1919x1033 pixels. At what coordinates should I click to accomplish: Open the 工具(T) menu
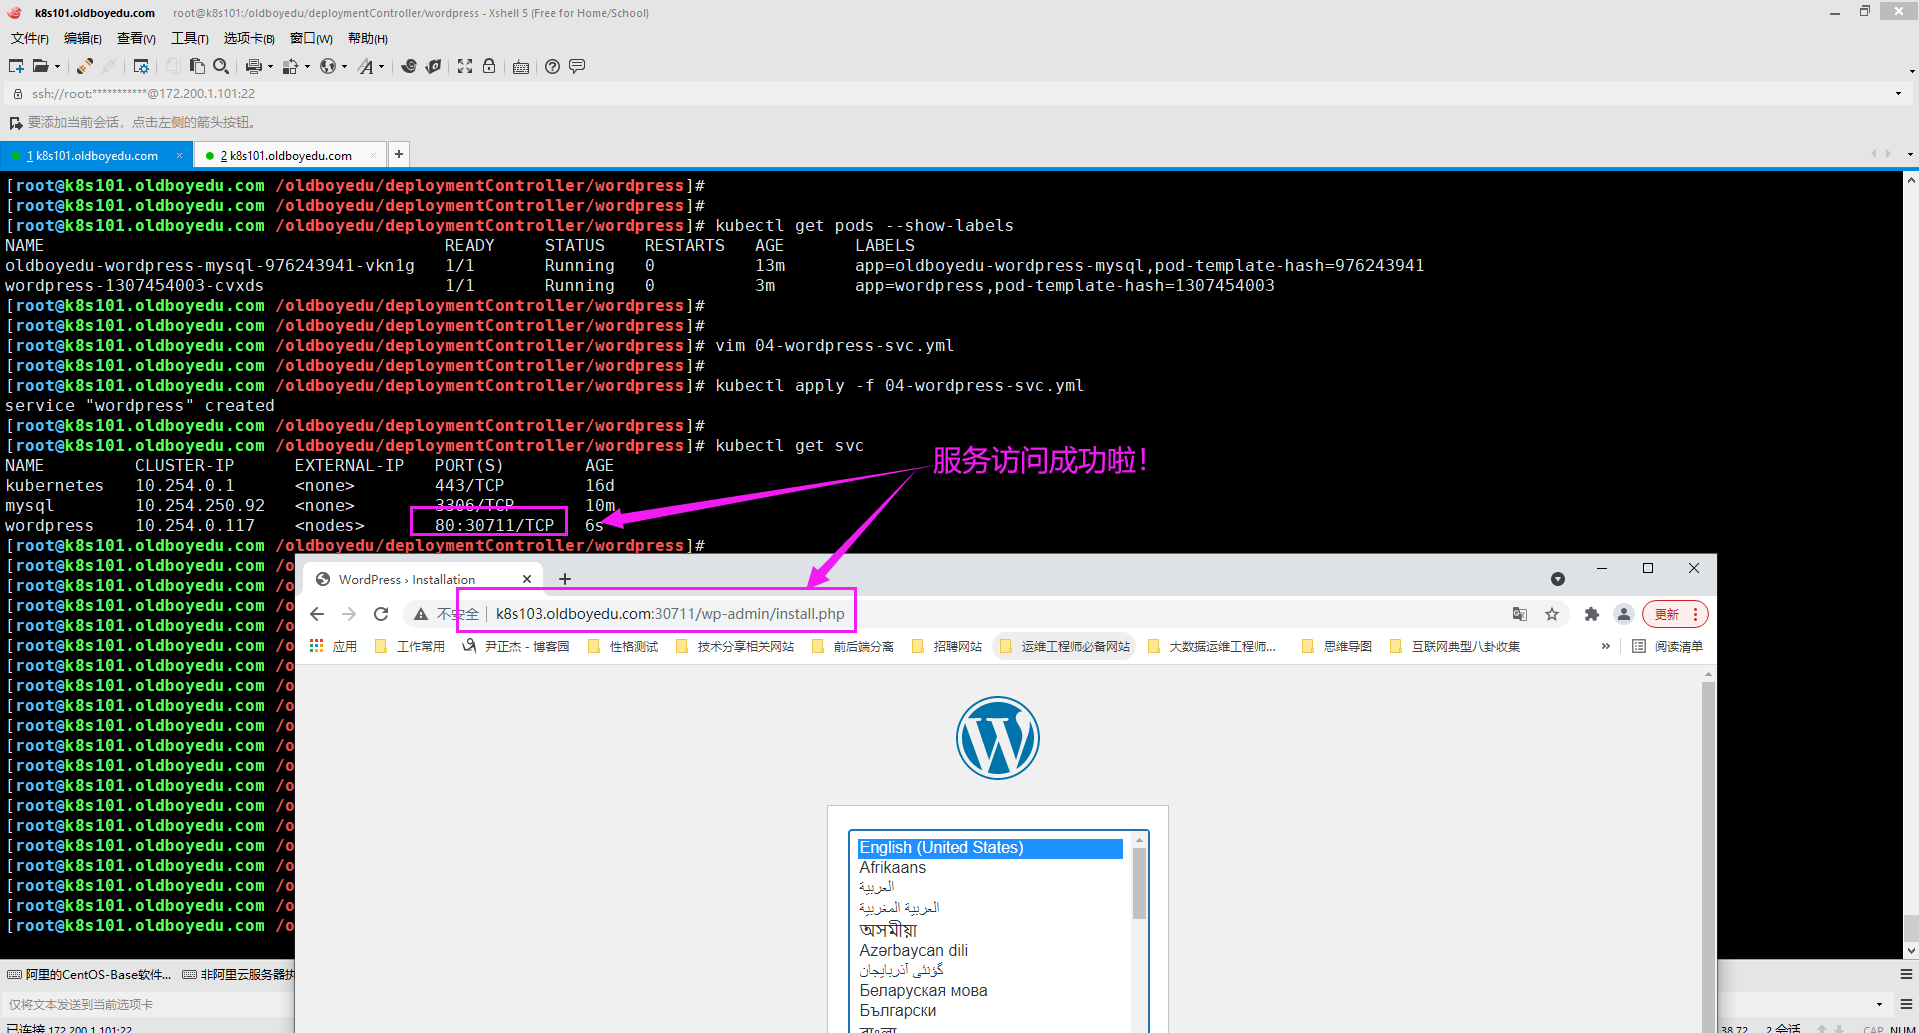189,38
